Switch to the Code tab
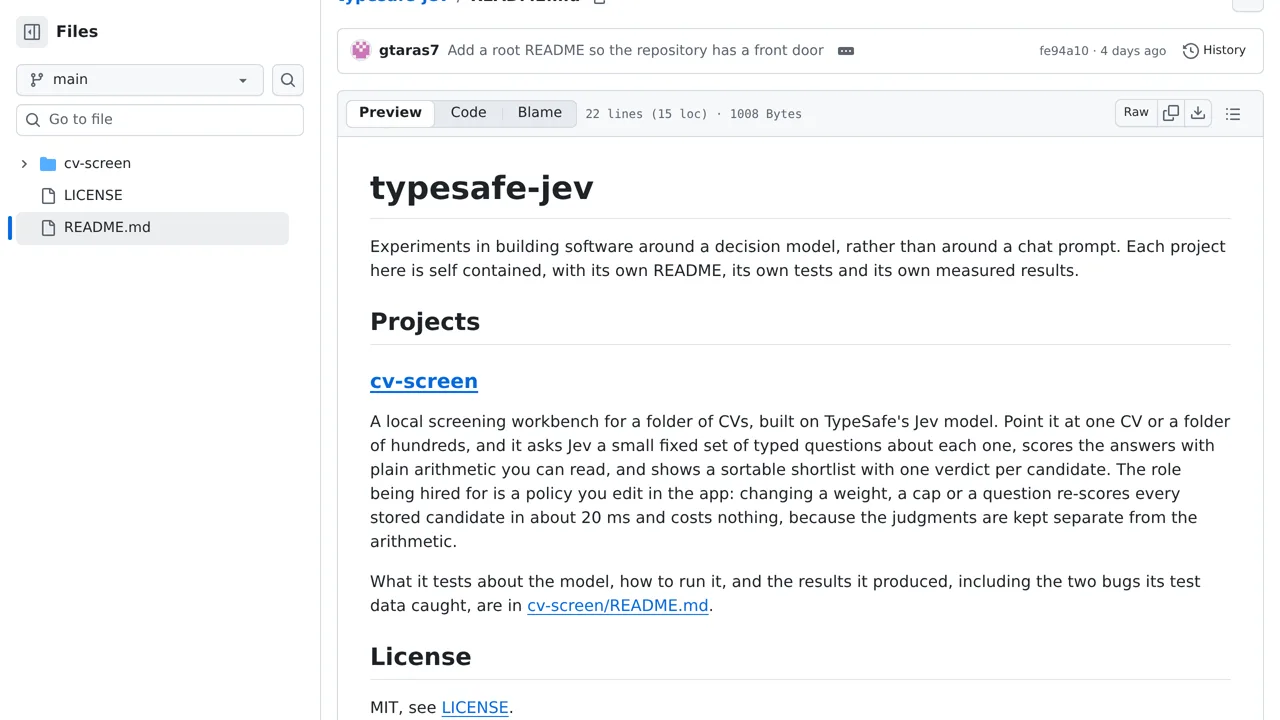 (468, 113)
